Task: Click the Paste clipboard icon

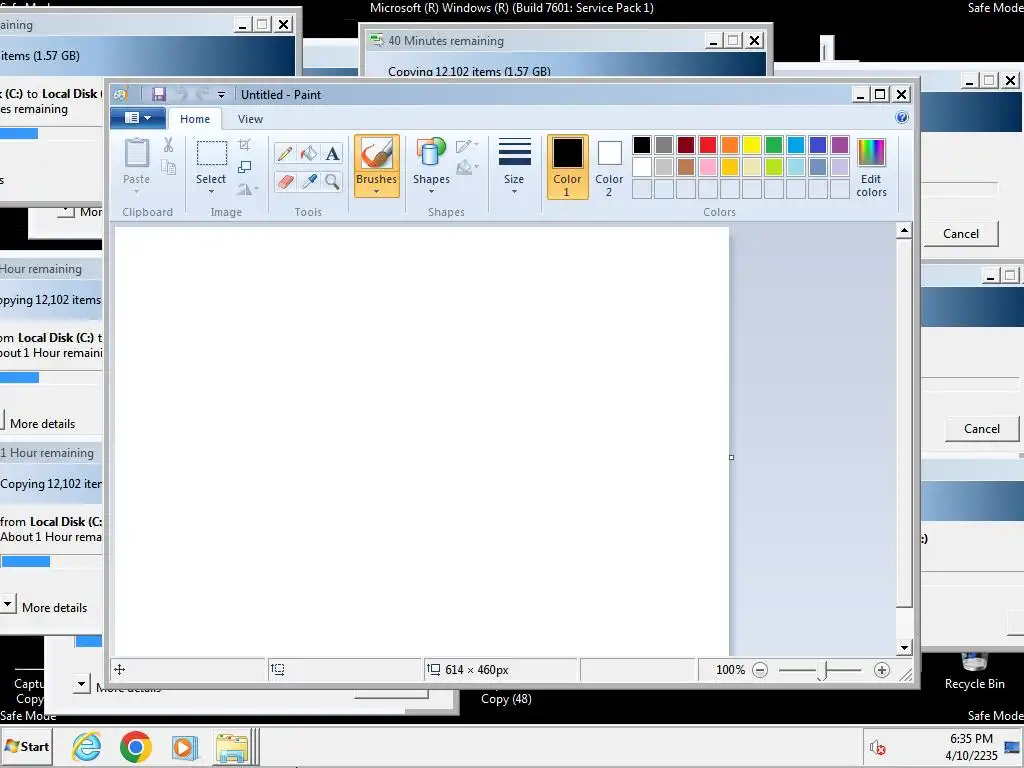Action: click(136, 153)
